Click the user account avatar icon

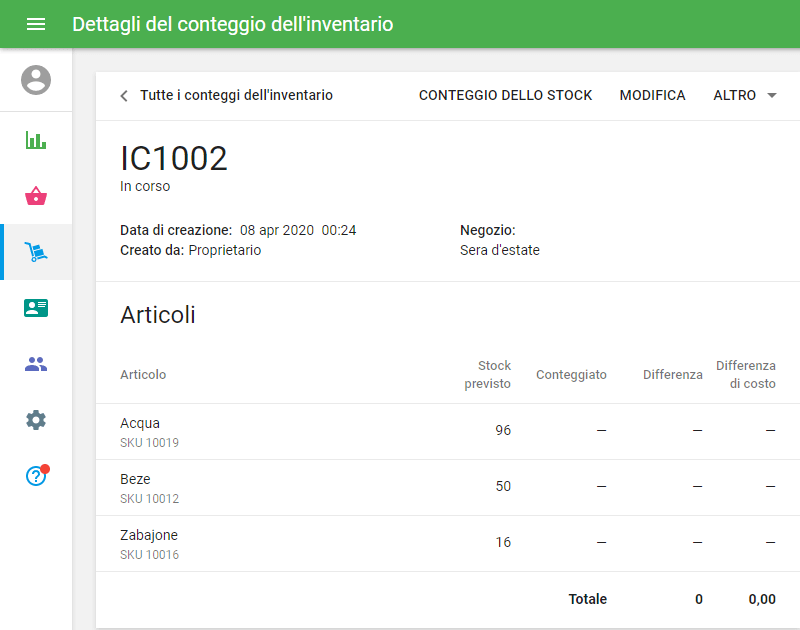tap(36, 80)
